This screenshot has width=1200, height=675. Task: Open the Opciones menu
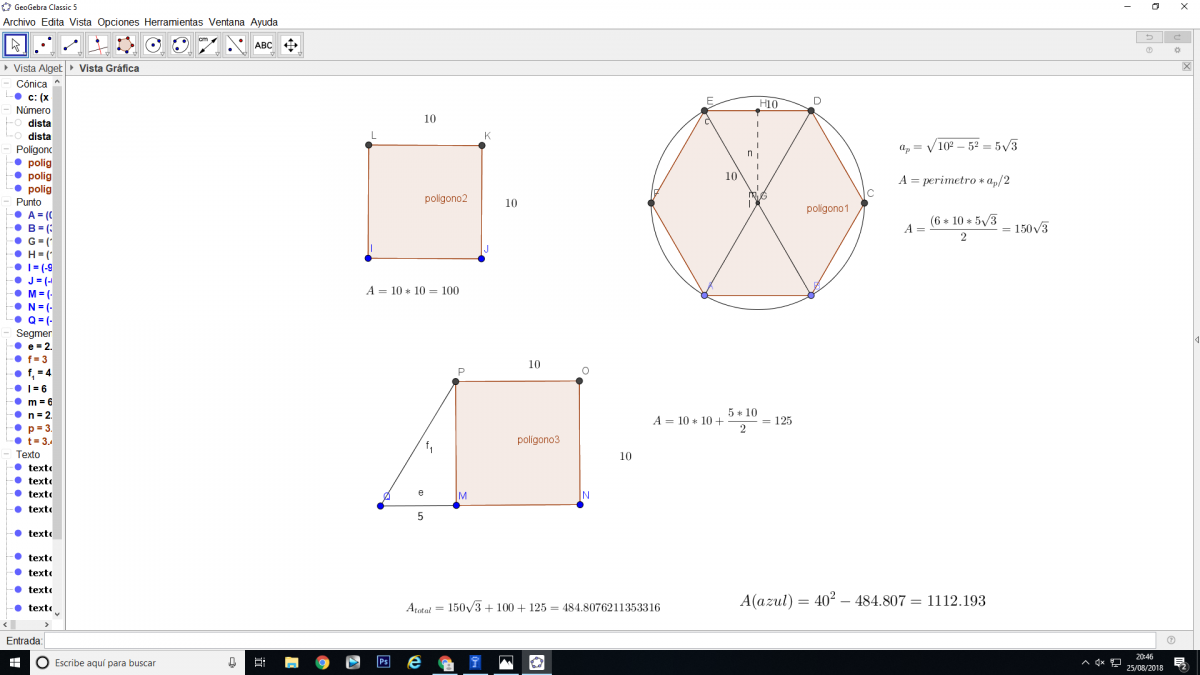(118, 21)
